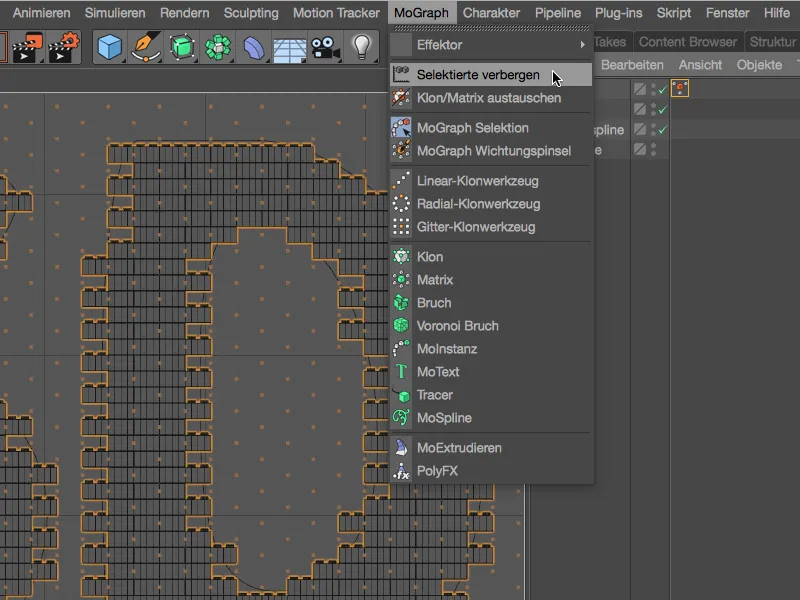Open render settings clapperboard with gear
The height and width of the screenshot is (600, 800).
[62, 47]
